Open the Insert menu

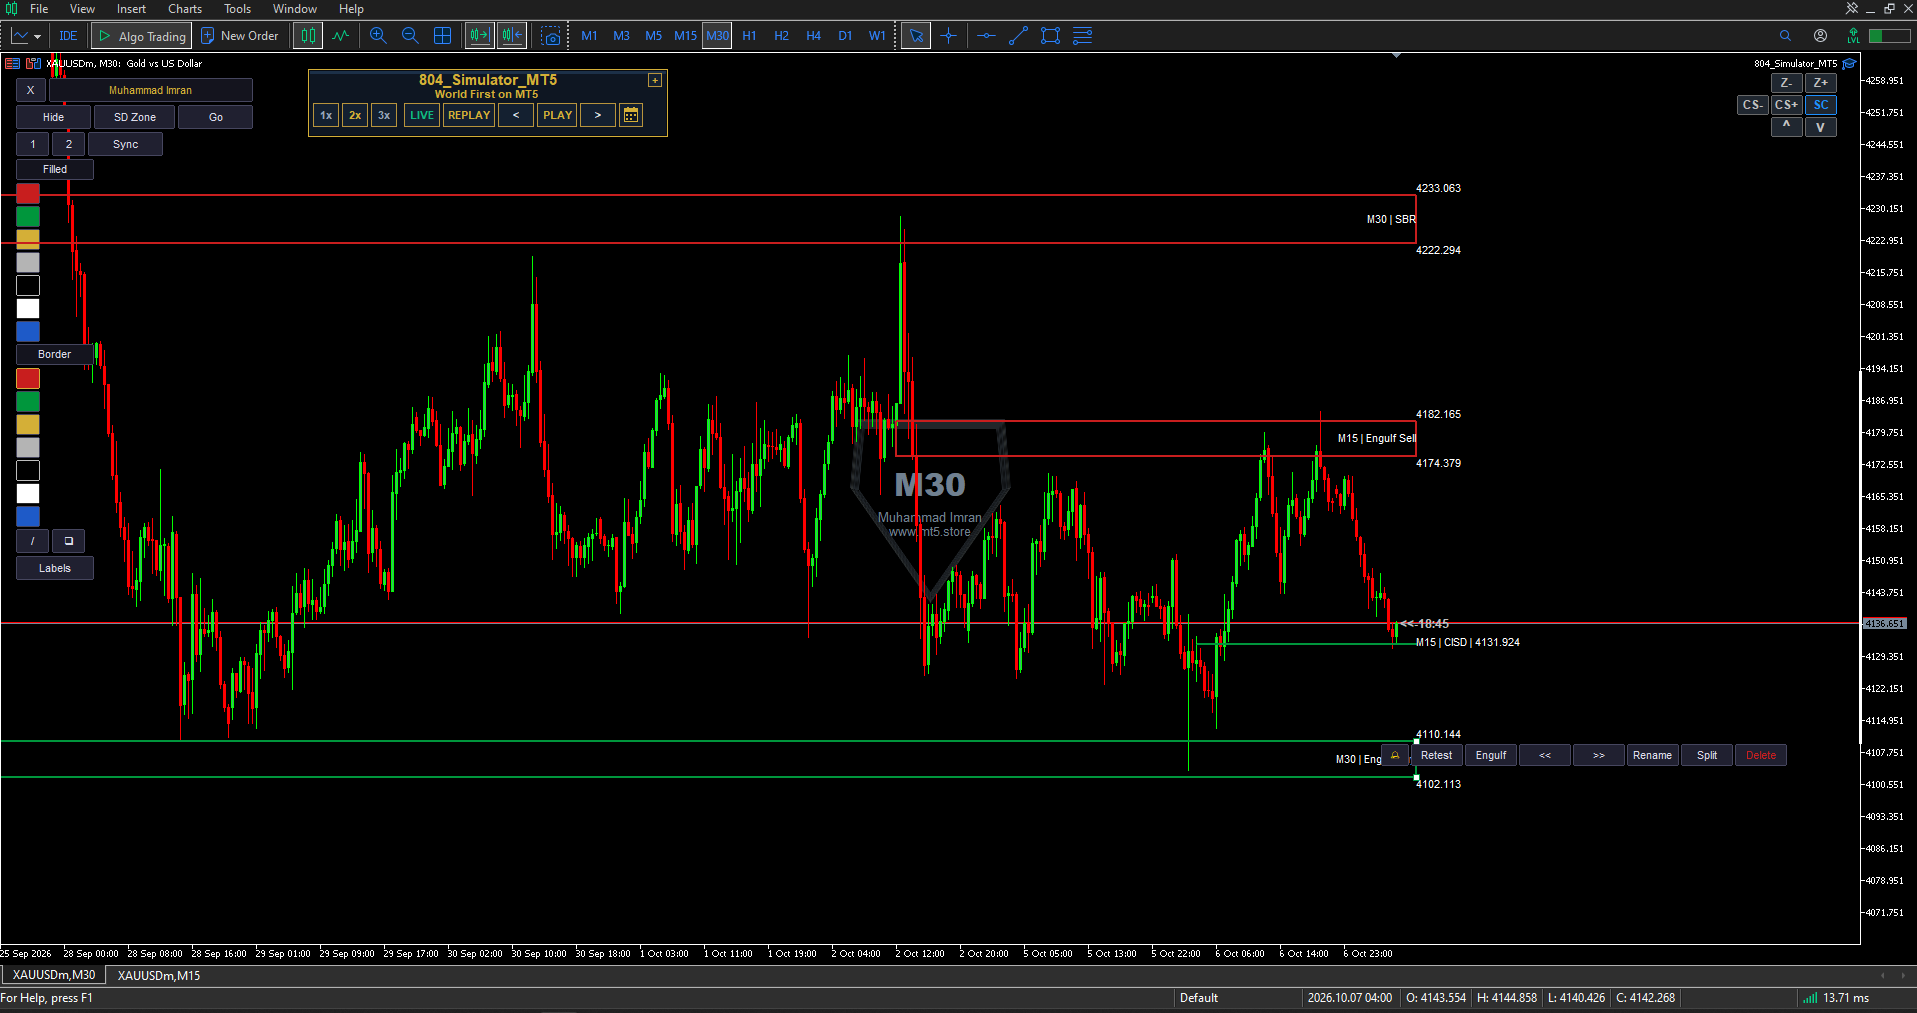(x=131, y=9)
